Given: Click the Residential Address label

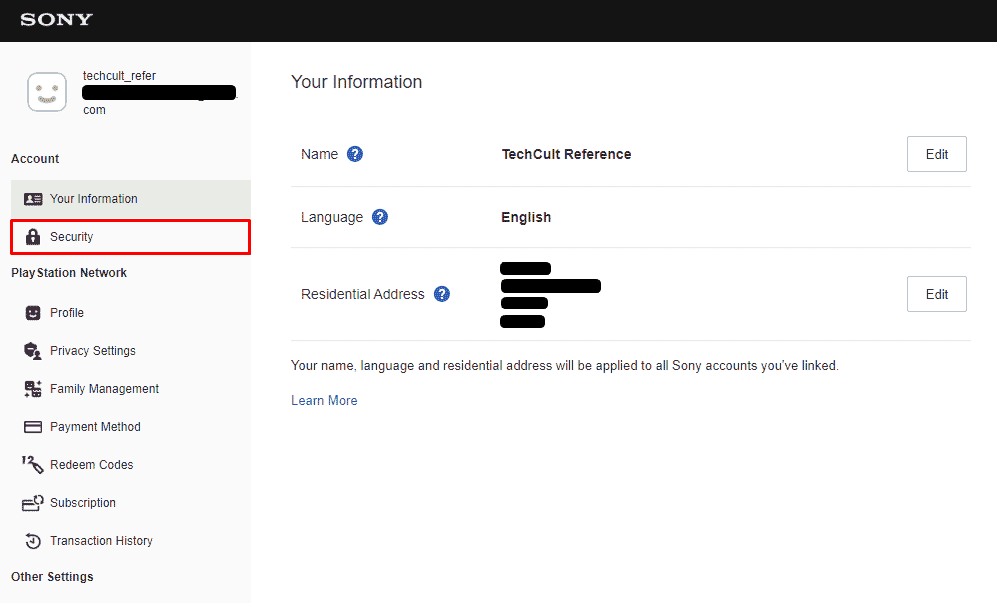Looking at the screenshot, I should (x=362, y=294).
